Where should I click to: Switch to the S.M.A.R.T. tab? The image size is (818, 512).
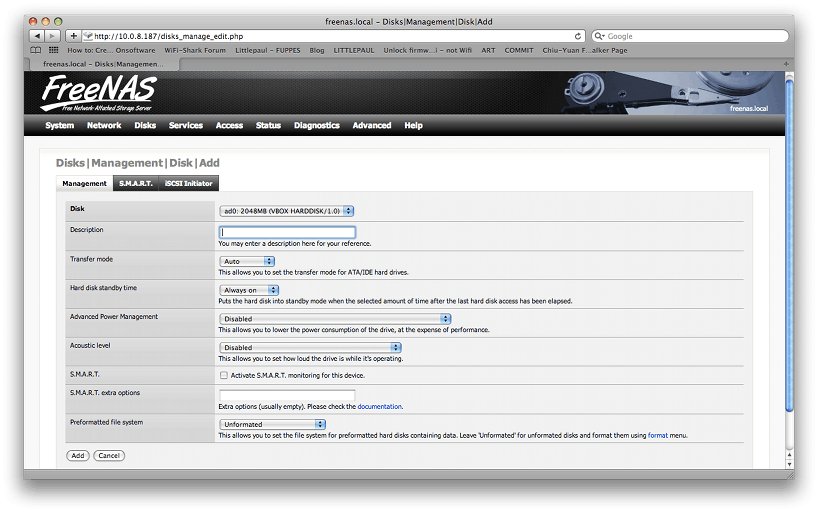tap(136, 183)
